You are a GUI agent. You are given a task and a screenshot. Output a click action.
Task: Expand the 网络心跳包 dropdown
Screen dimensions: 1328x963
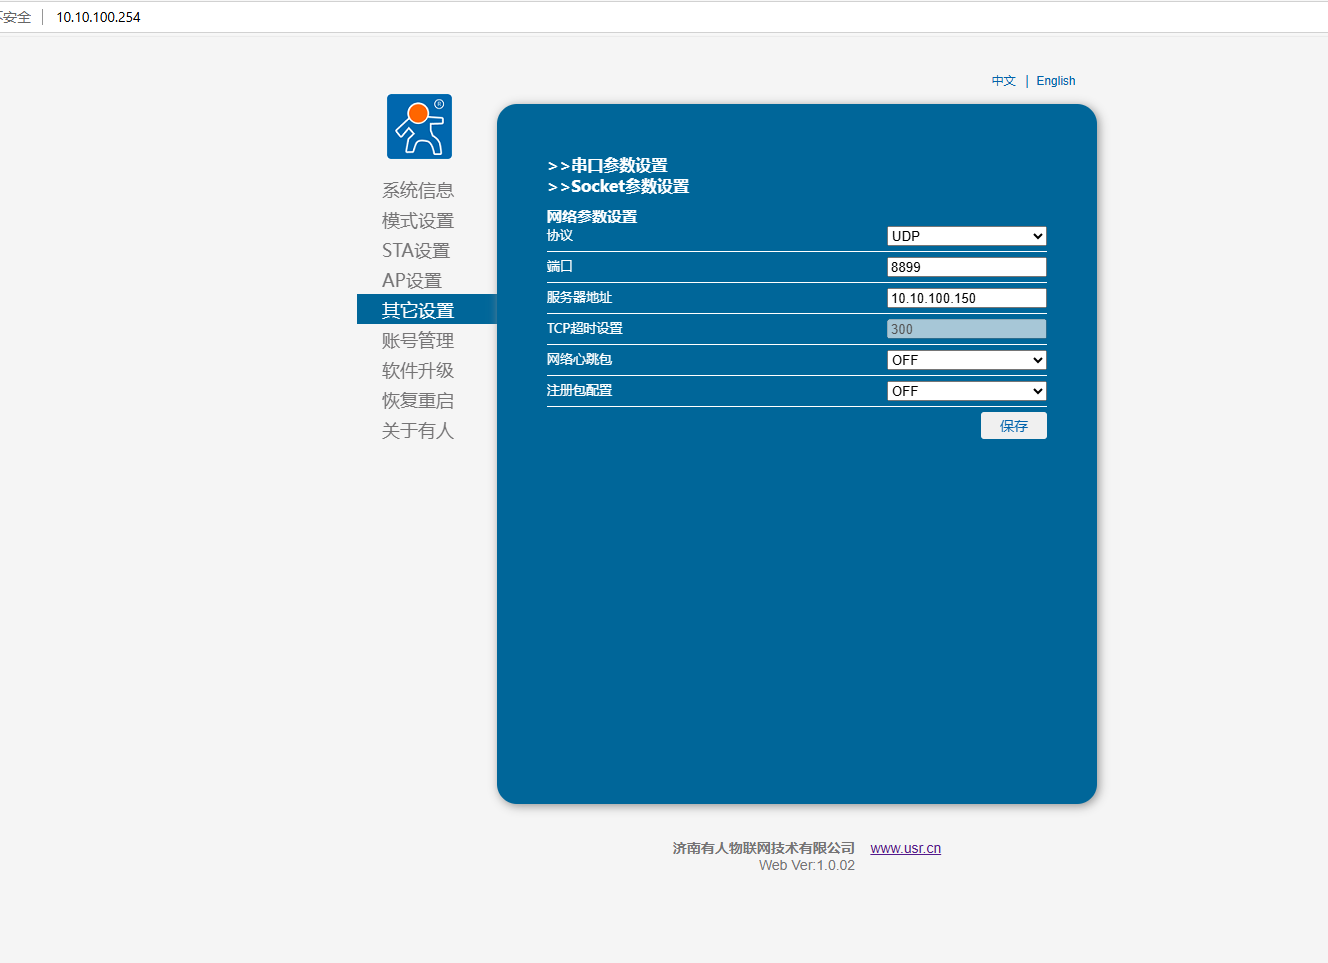[x=966, y=360]
